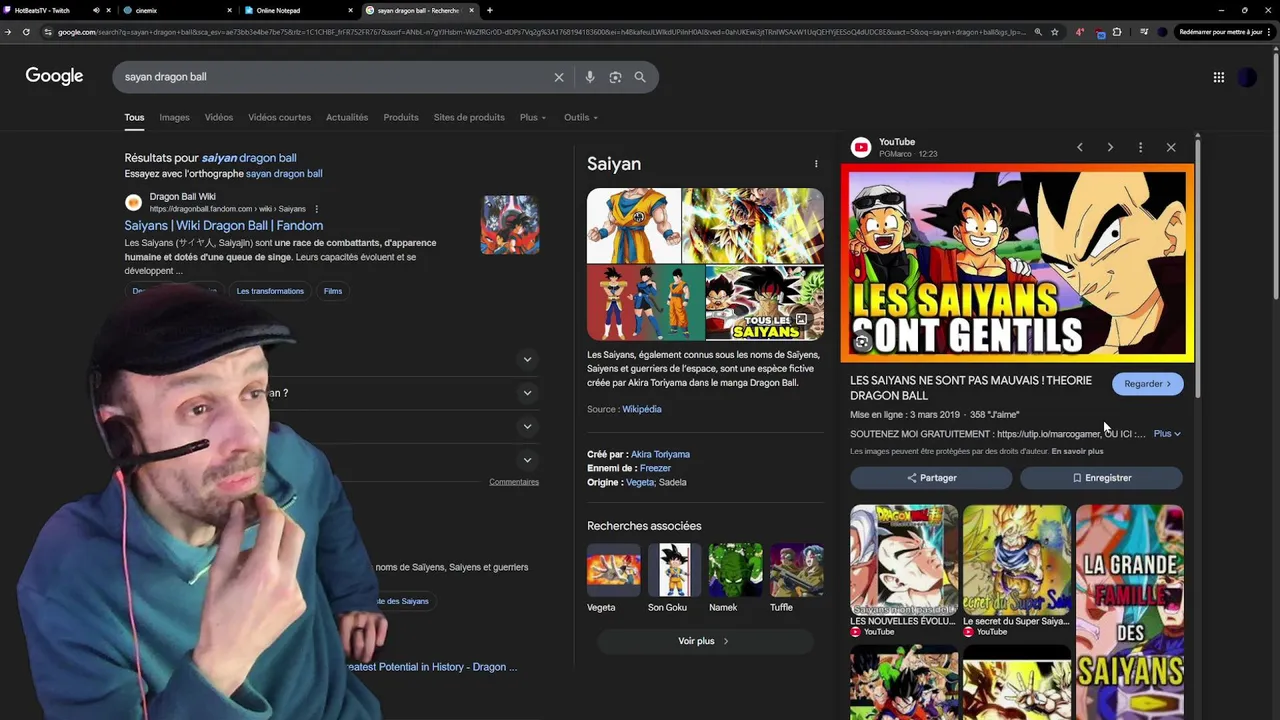The width and height of the screenshot is (1280, 720).
Task: Select the Produits search tab
Action: pyautogui.click(x=401, y=118)
